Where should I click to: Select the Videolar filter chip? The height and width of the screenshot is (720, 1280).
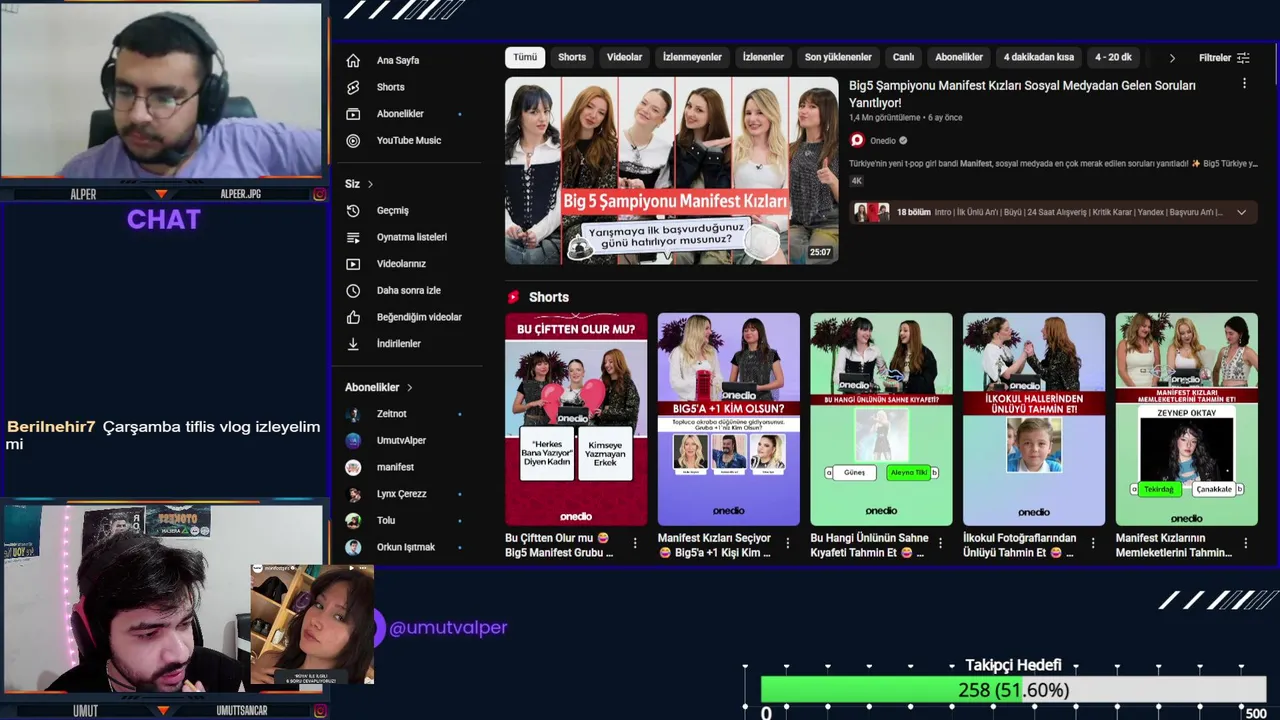624,57
